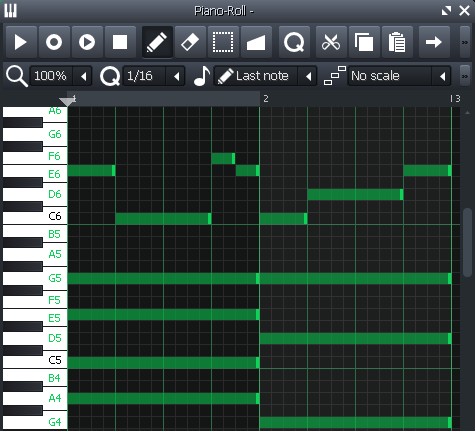This screenshot has width=475, height=431.
Task: Copy selected notes
Action: tap(364, 42)
